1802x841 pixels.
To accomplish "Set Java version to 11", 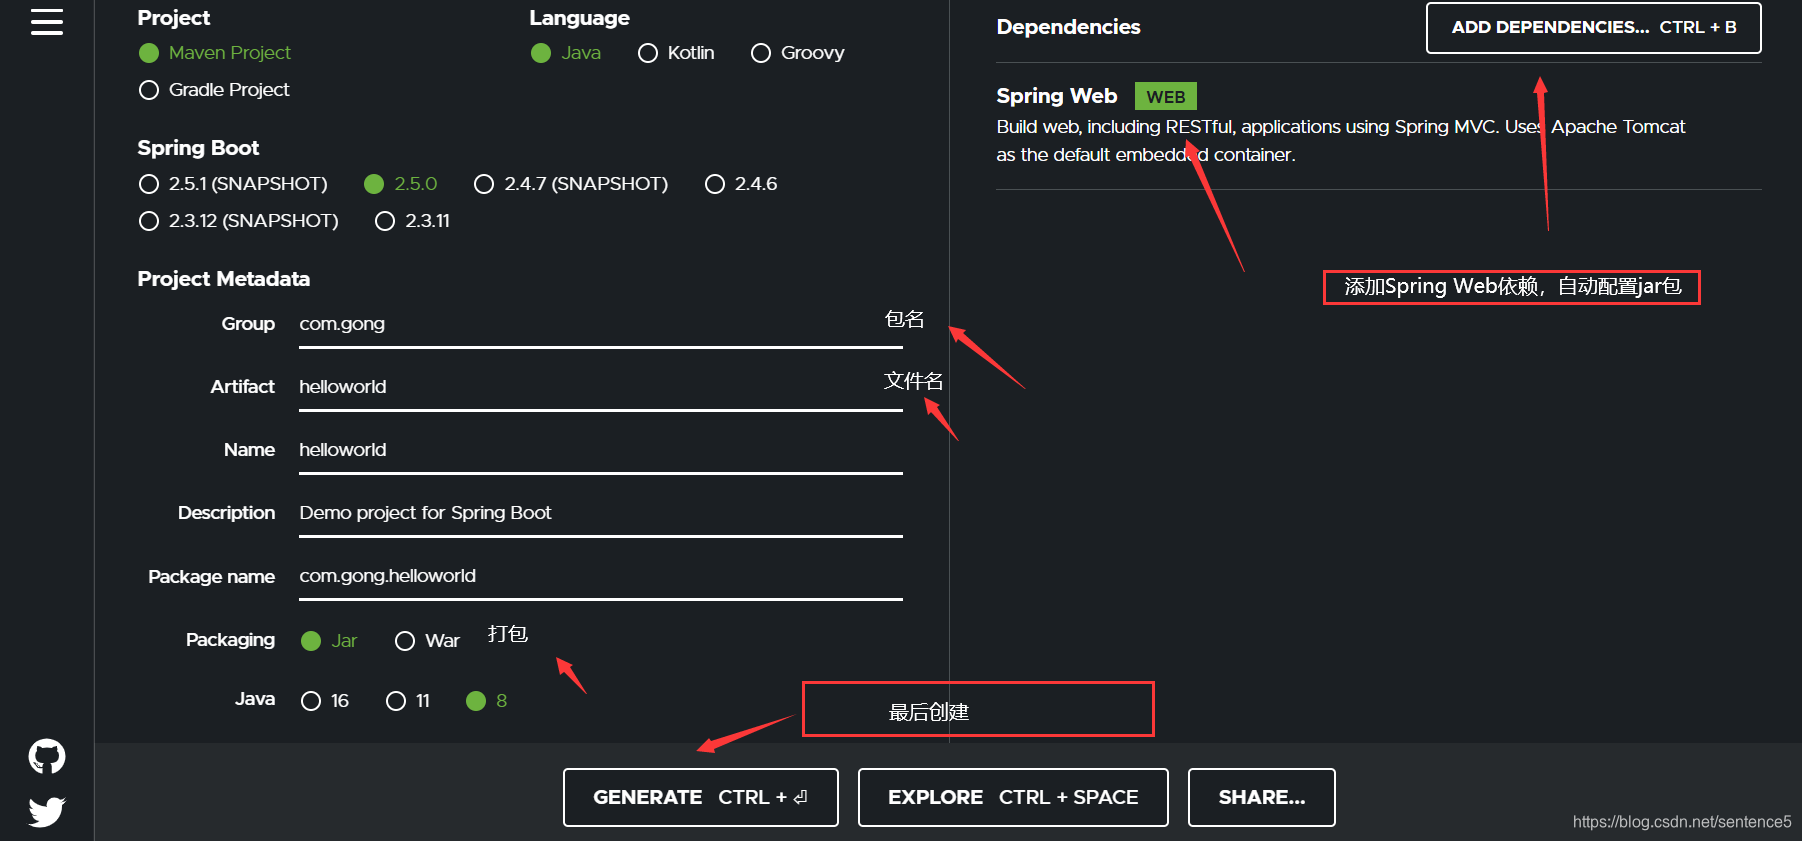I will point(408,701).
